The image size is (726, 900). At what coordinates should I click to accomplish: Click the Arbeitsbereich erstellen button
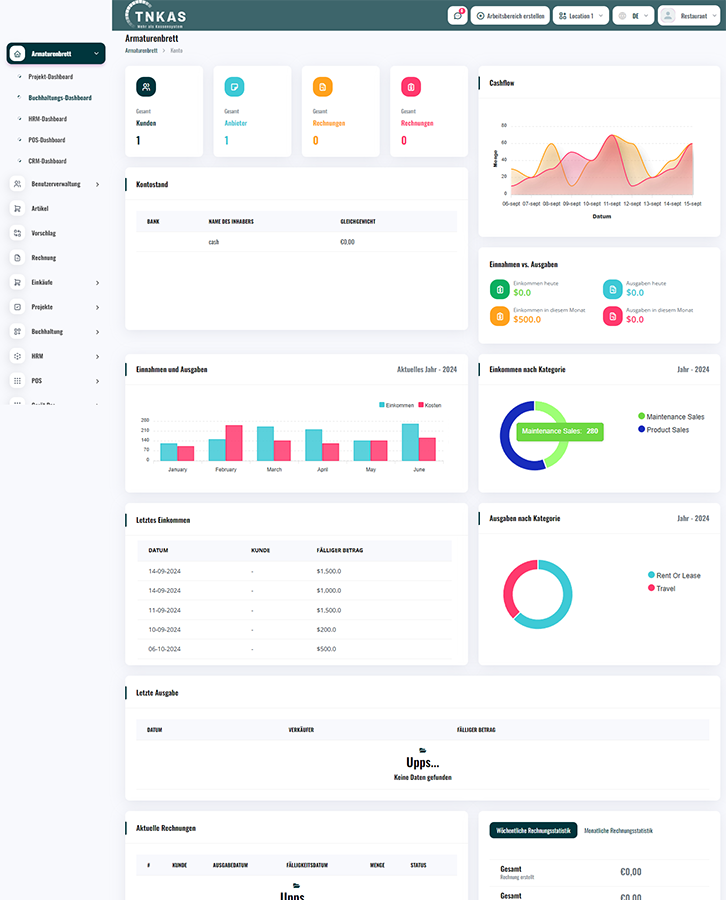509,16
